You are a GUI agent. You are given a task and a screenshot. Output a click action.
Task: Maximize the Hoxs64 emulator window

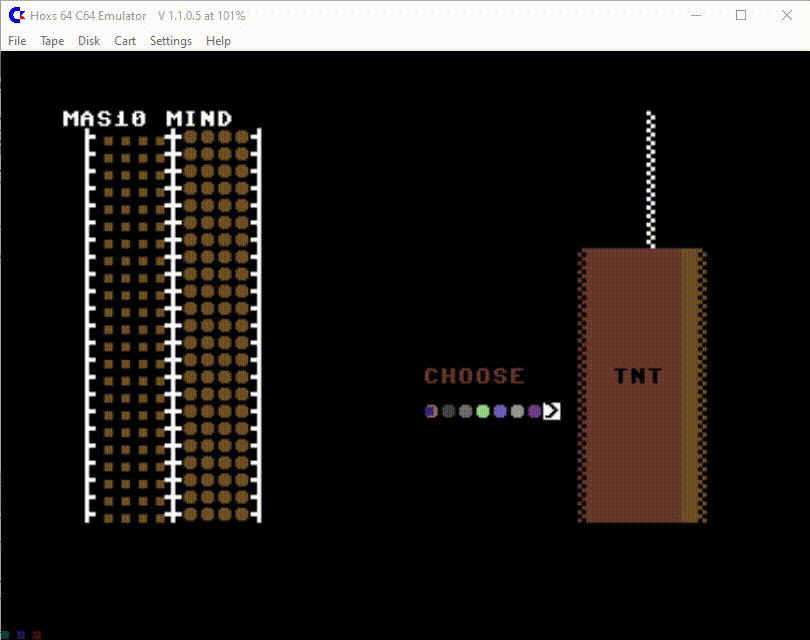[741, 15]
